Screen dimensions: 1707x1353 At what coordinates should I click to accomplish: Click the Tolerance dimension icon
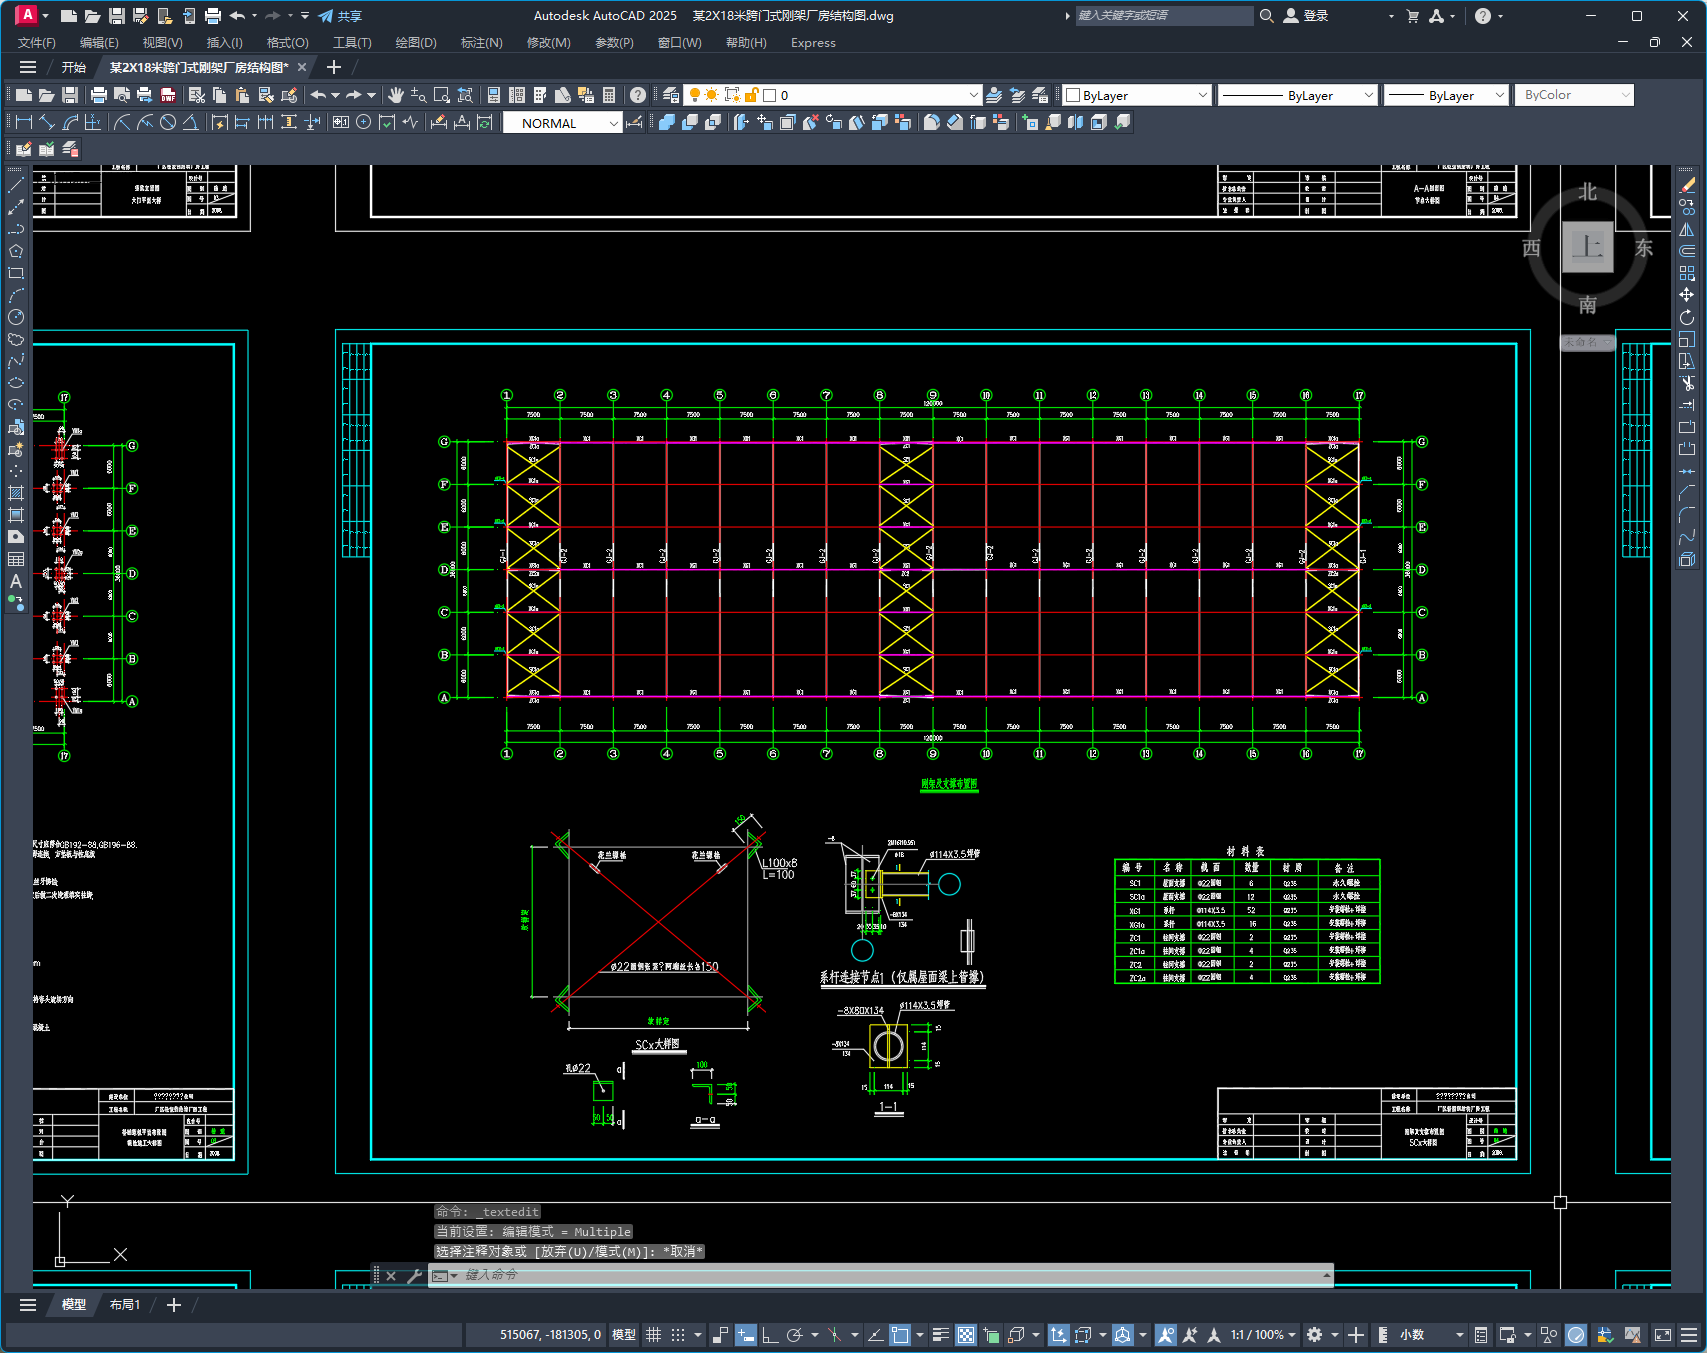(340, 122)
